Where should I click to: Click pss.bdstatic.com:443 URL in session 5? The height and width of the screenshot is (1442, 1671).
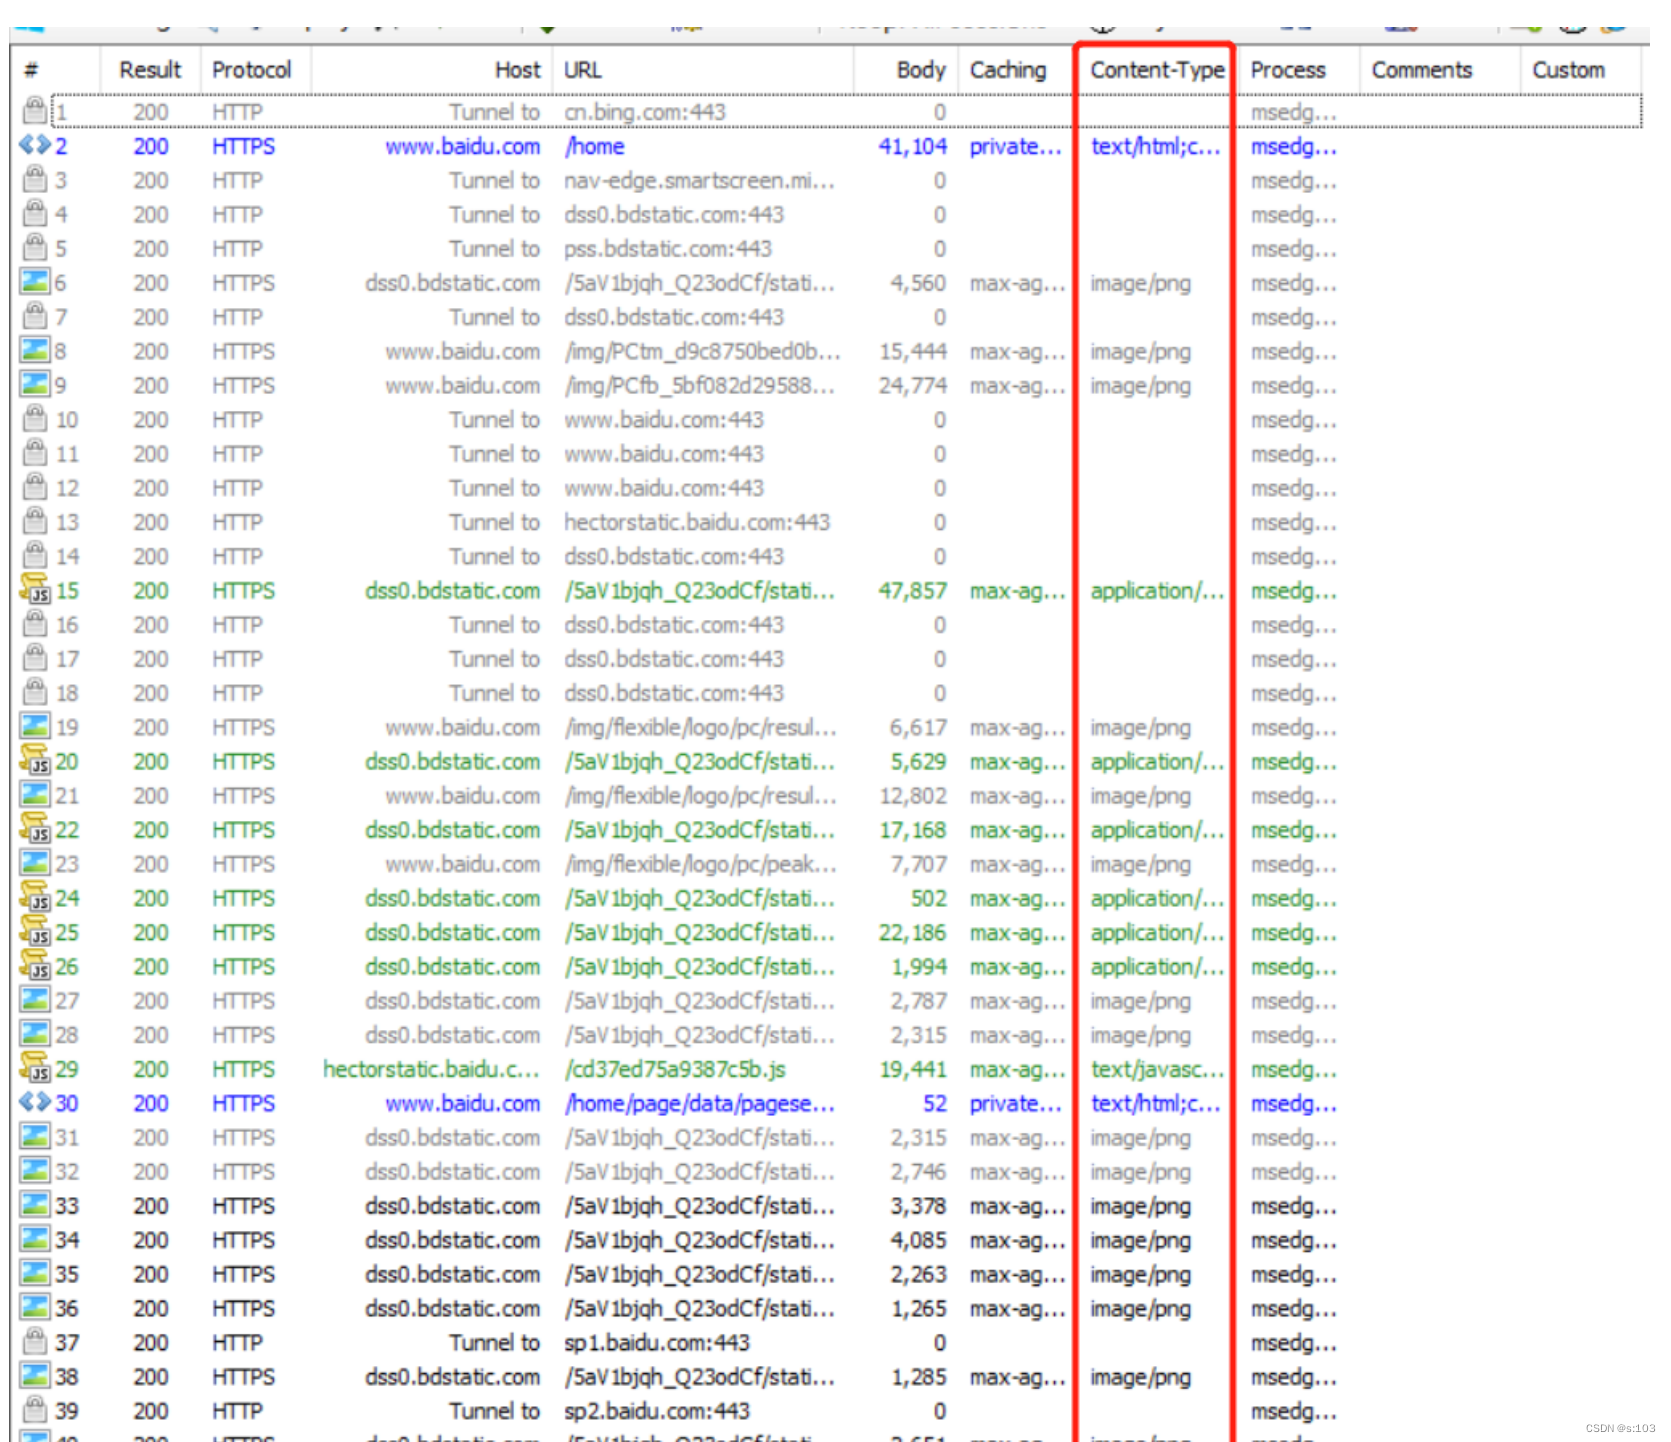[668, 248]
